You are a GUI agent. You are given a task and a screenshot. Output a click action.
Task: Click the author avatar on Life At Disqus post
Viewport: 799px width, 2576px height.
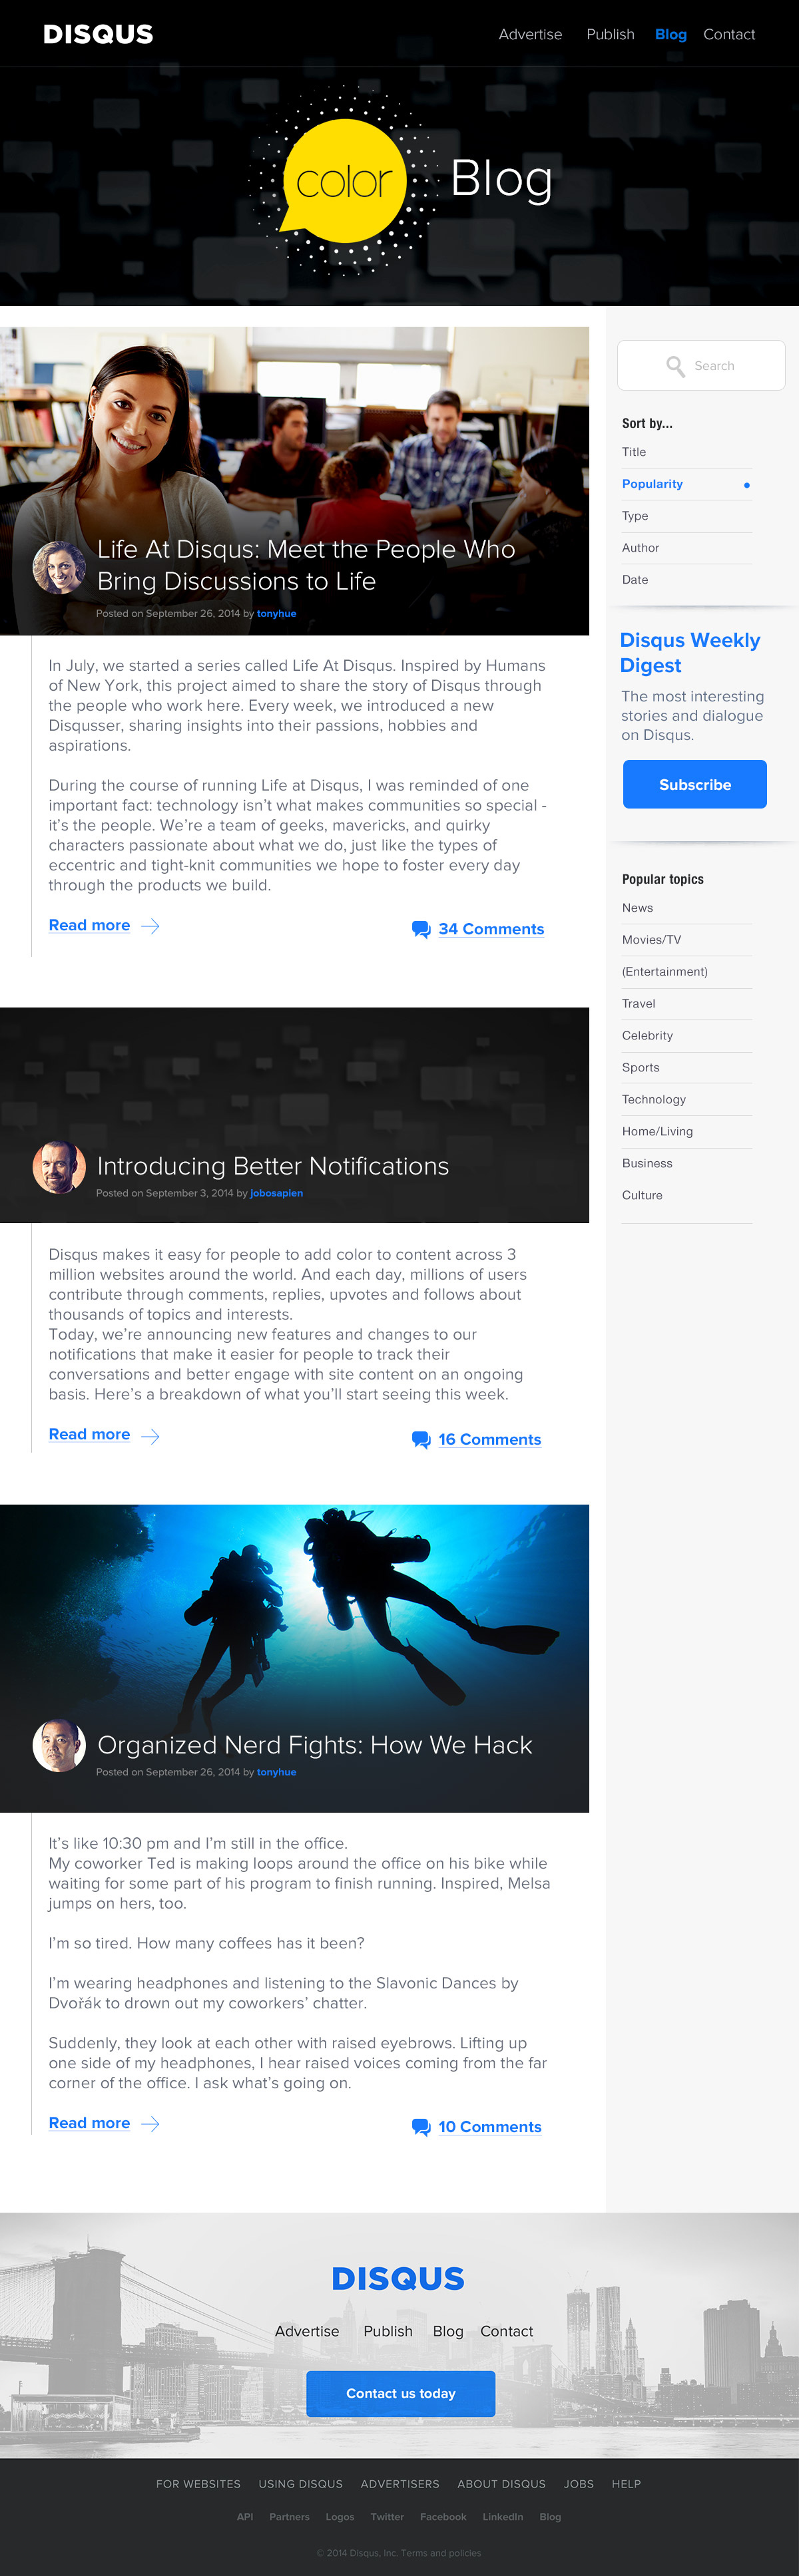pos(59,568)
